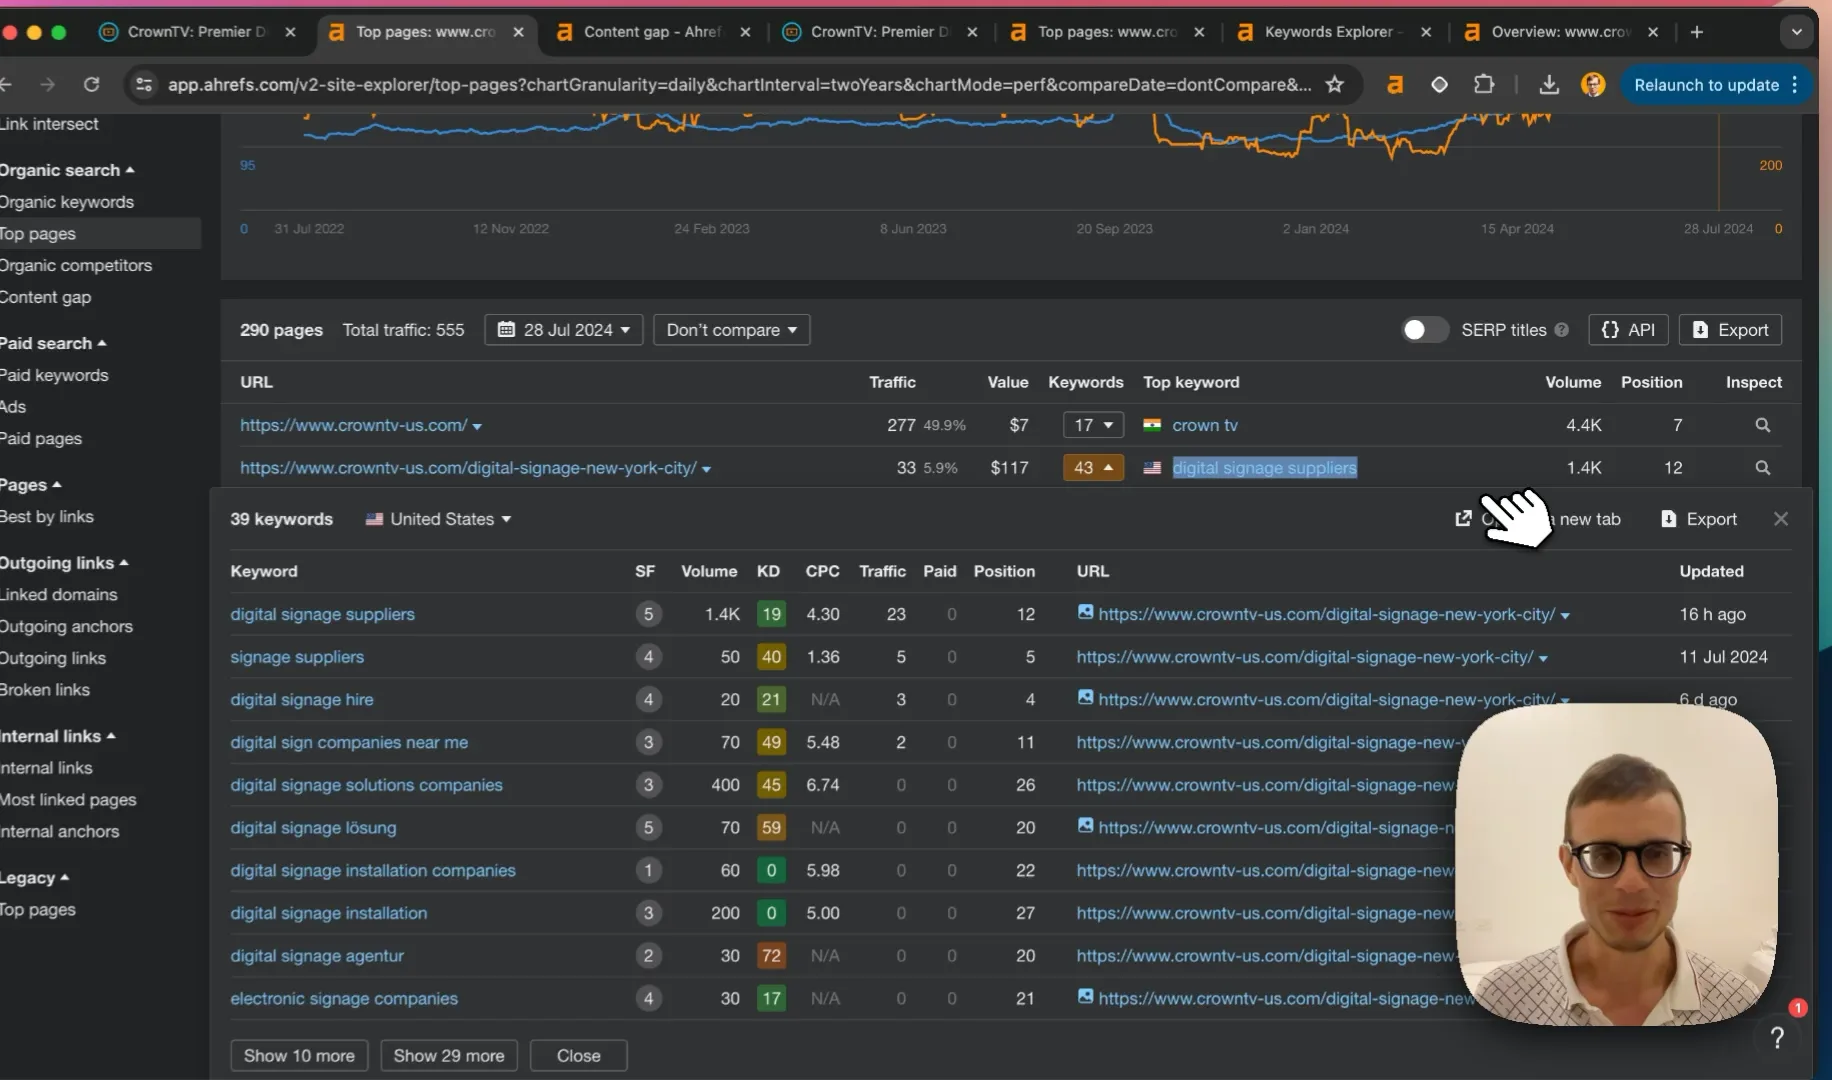Inspect the digital signage suppliers row magnifier
Viewport: 1832px width, 1080px height.
coord(1762,468)
